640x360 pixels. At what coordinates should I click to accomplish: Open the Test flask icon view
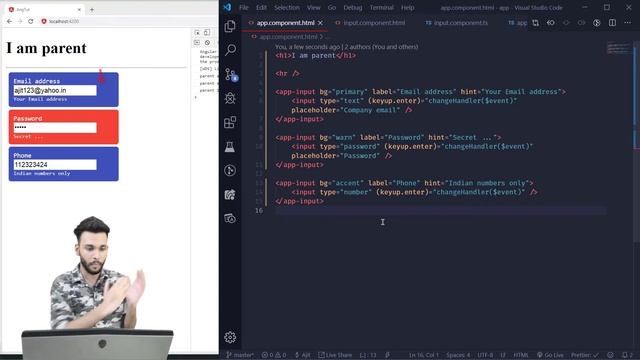tap(230, 147)
